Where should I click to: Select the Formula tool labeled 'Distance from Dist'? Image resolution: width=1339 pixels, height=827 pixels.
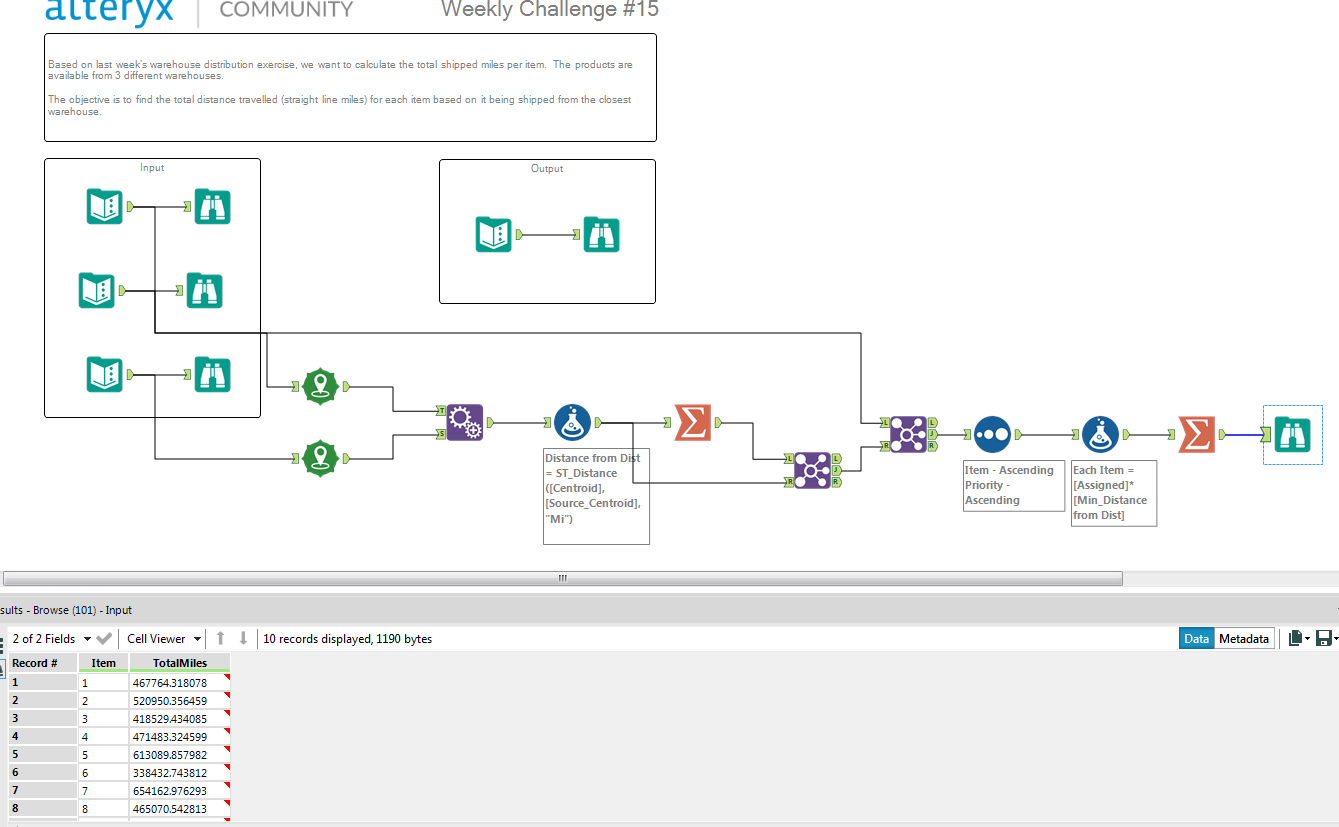click(573, 421)
